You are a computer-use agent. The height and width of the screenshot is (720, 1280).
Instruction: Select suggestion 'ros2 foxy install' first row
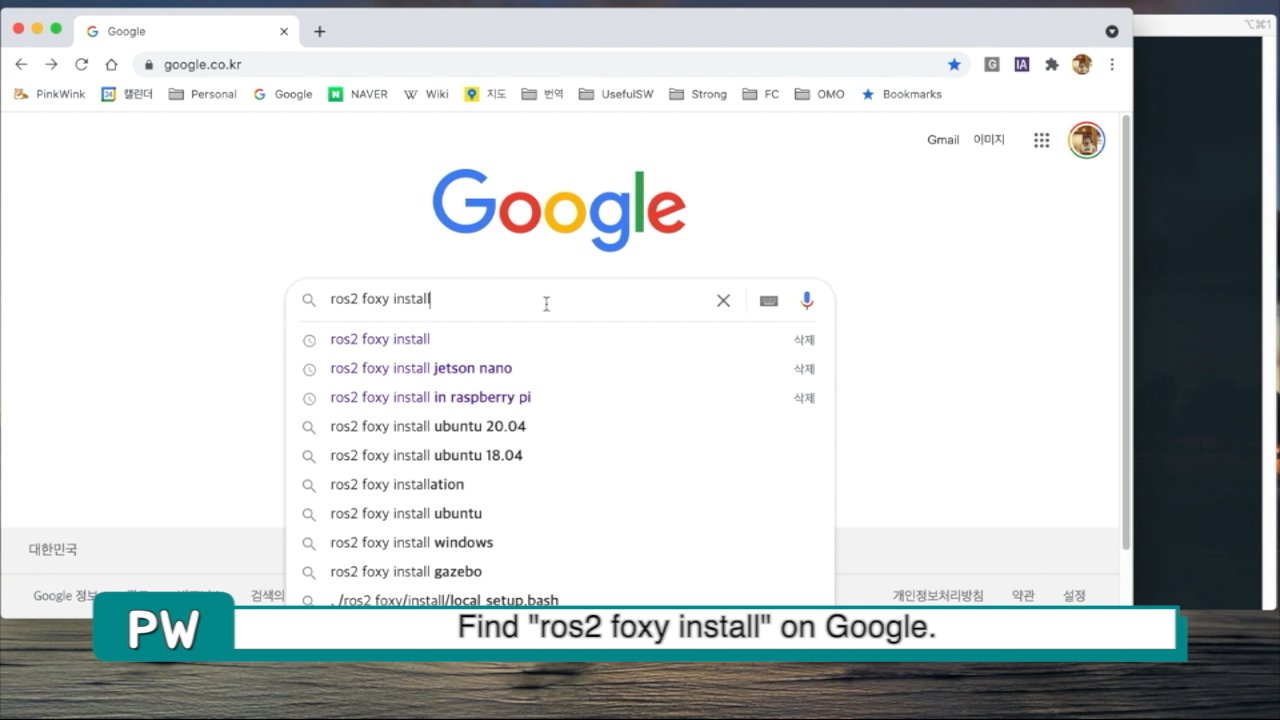point(560,339)
